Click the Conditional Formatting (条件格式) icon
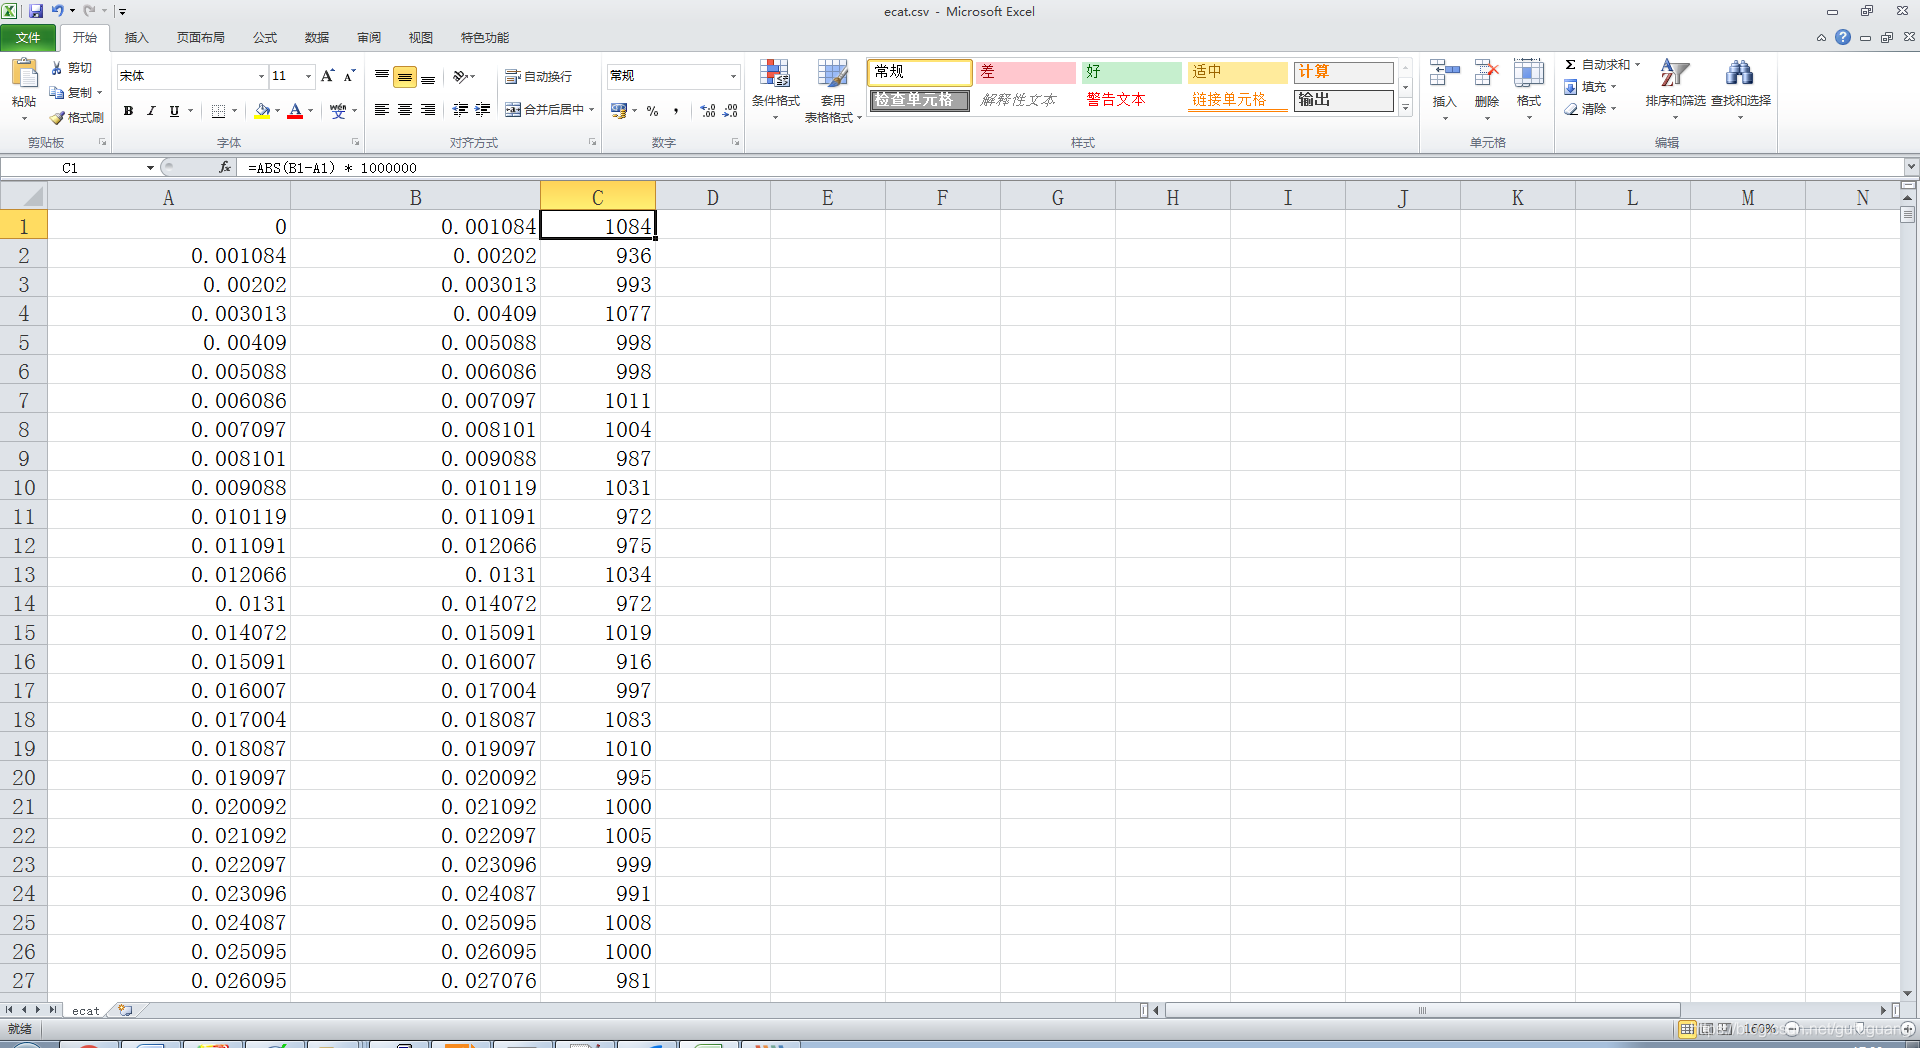This screenshot has width=1920, height=1048. [x=775, y=74]
